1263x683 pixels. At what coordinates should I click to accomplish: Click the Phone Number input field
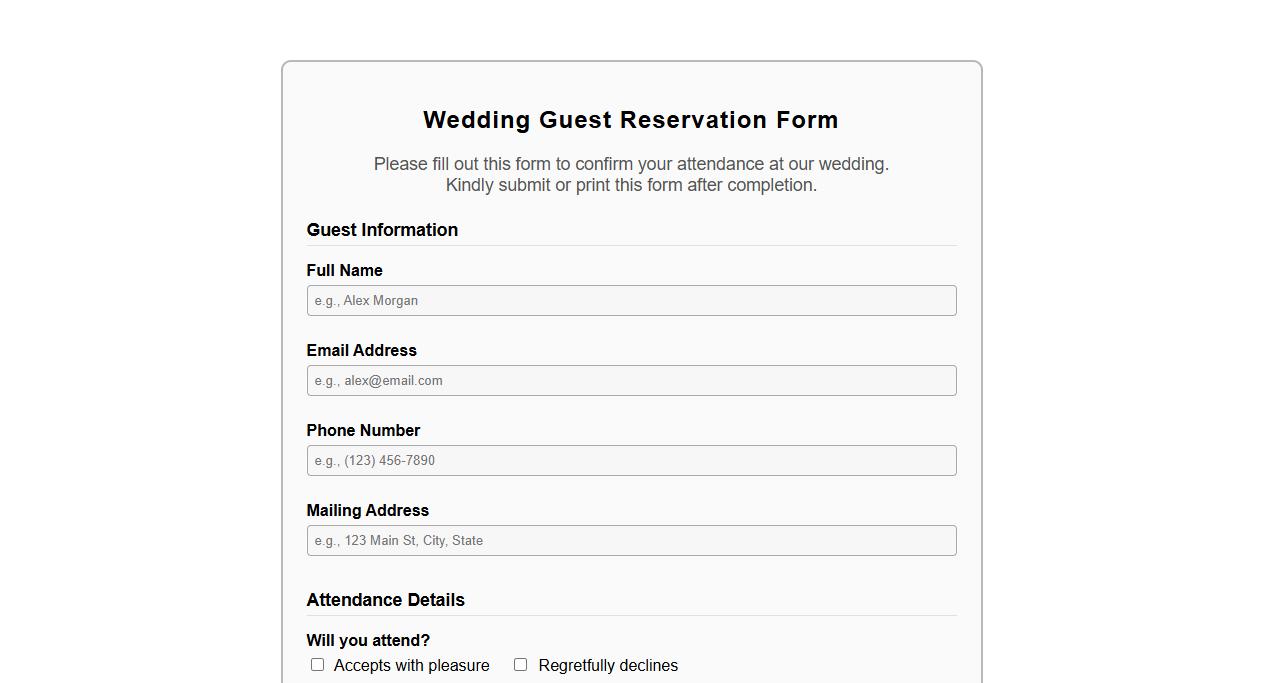[631, 460]
